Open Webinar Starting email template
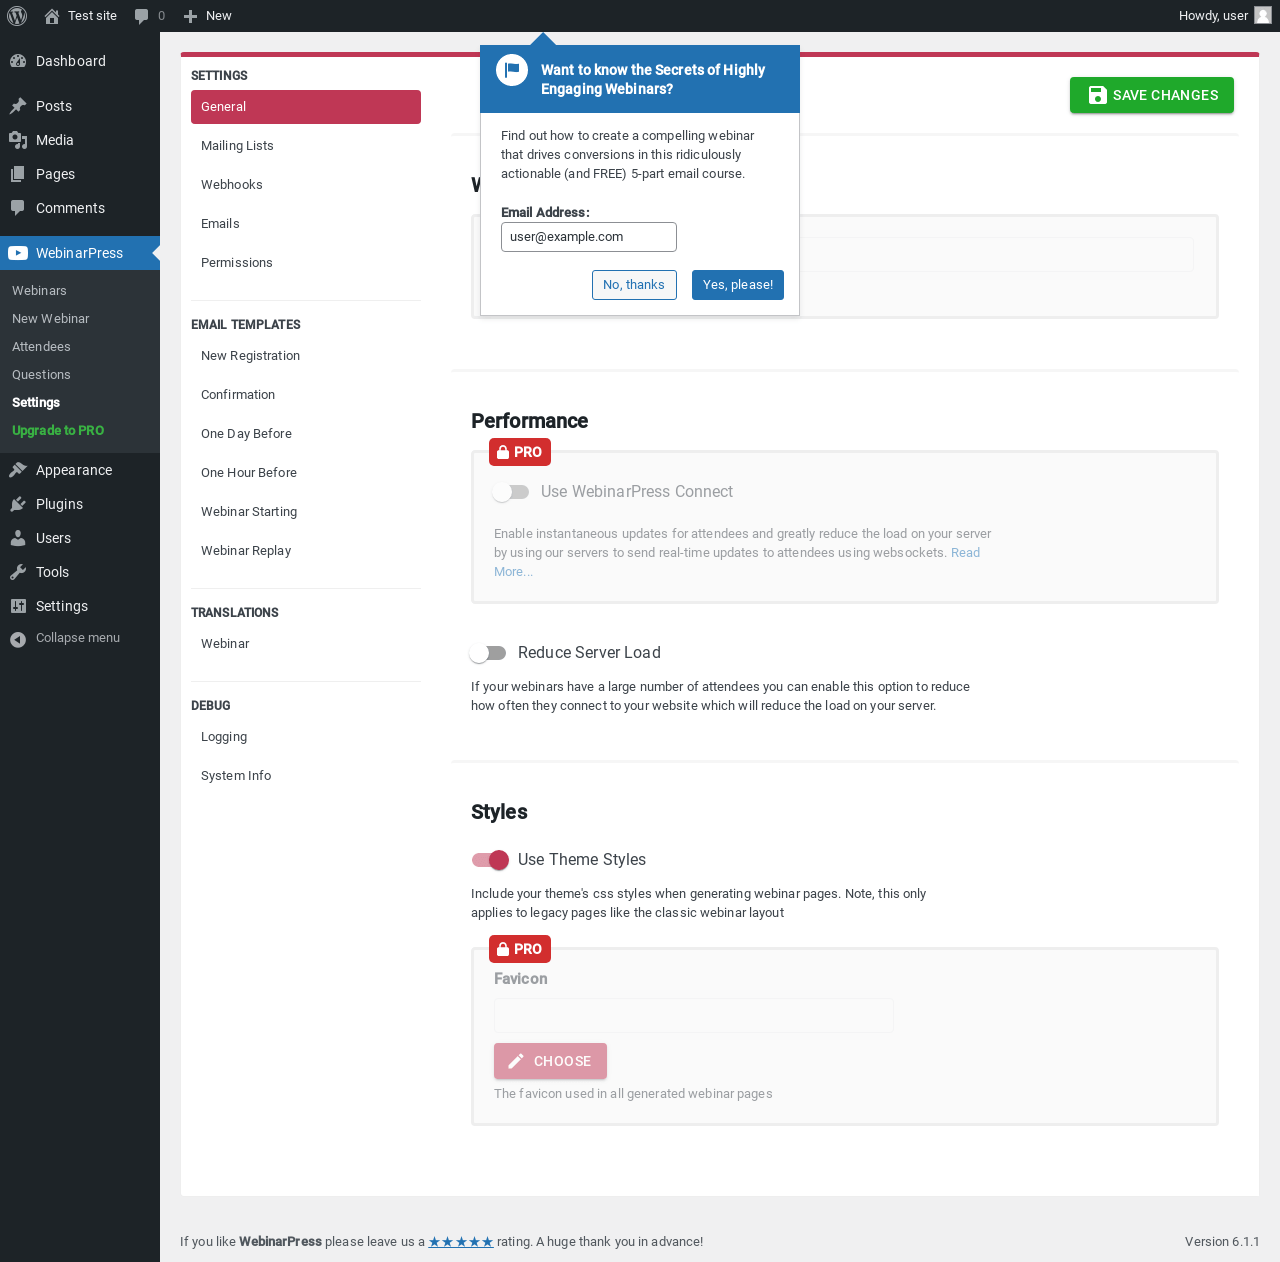Image resolution: width=1280 pixels, height=1262 pixels. 306,512
